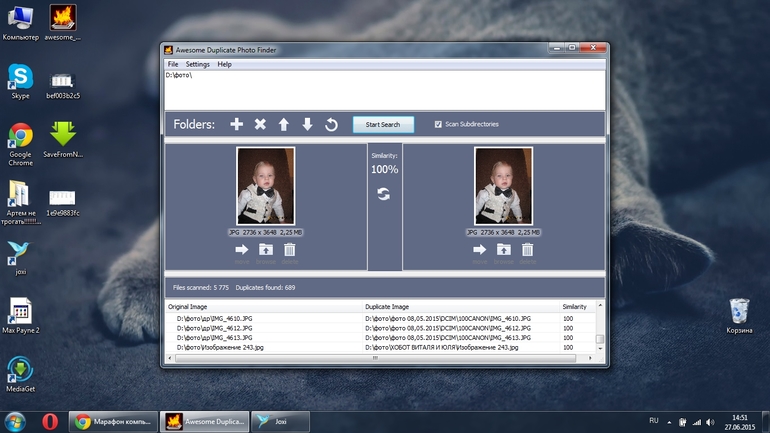The image size is (770, 433).
Task: Click the delete trash icon under the right photo
Action: point(528,249)
